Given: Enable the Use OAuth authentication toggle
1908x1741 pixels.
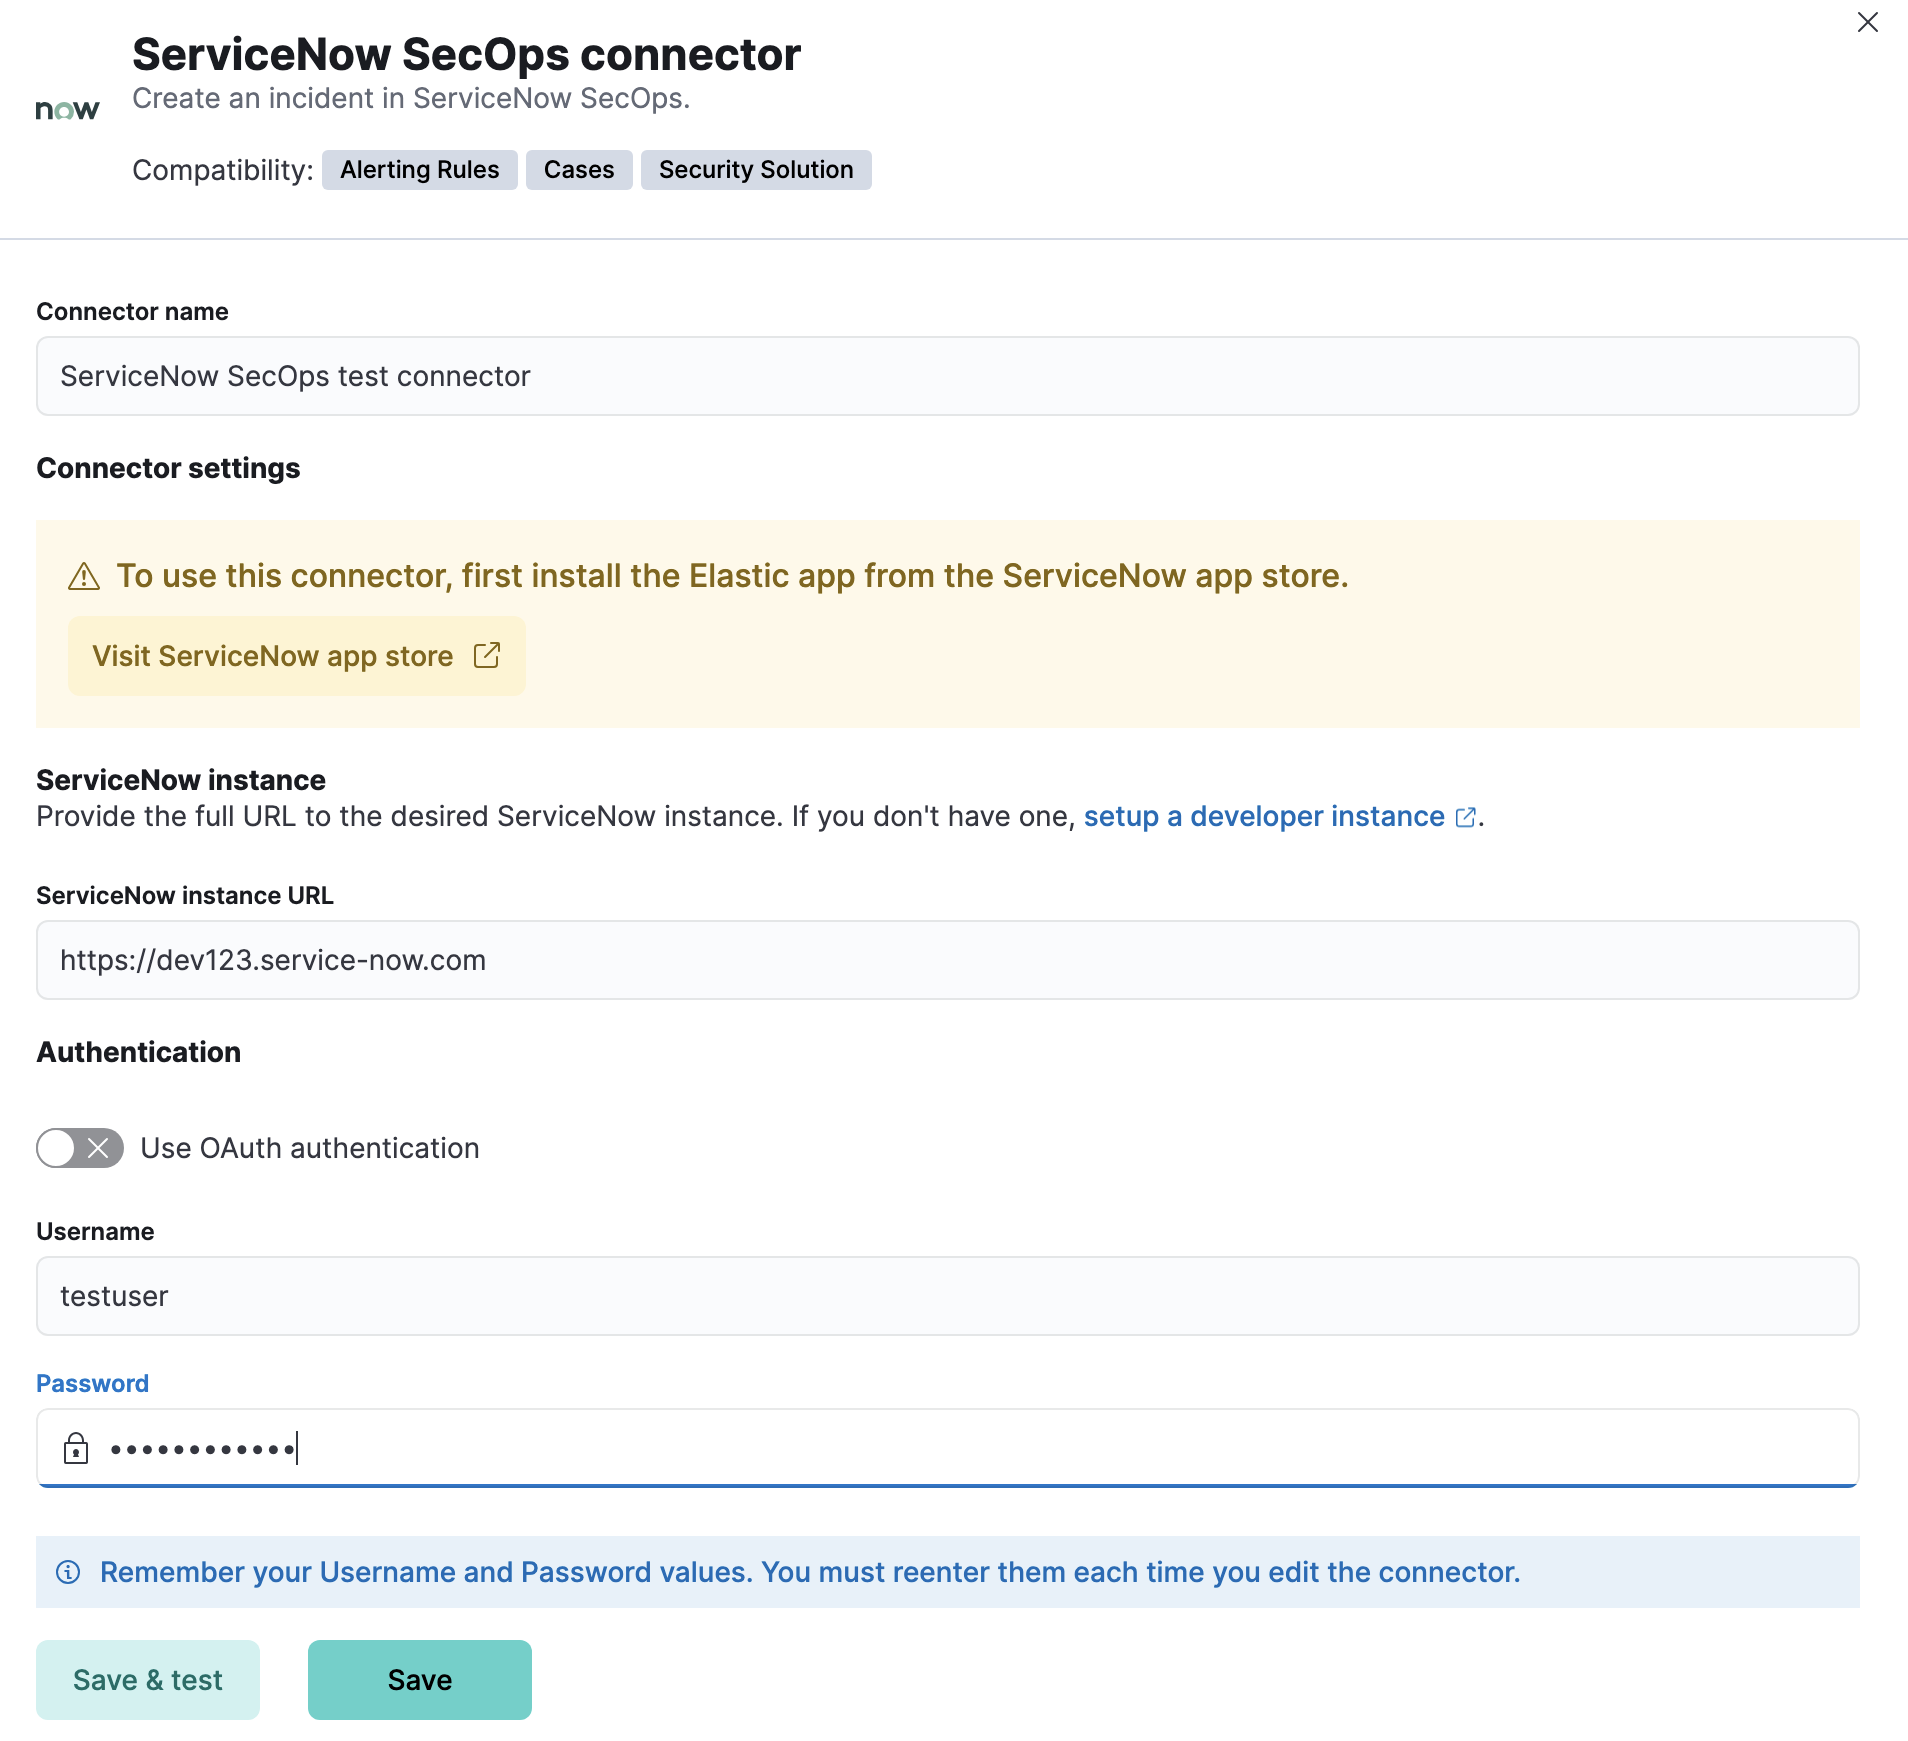Looking at the screenshot, I should pos(79,1148).
